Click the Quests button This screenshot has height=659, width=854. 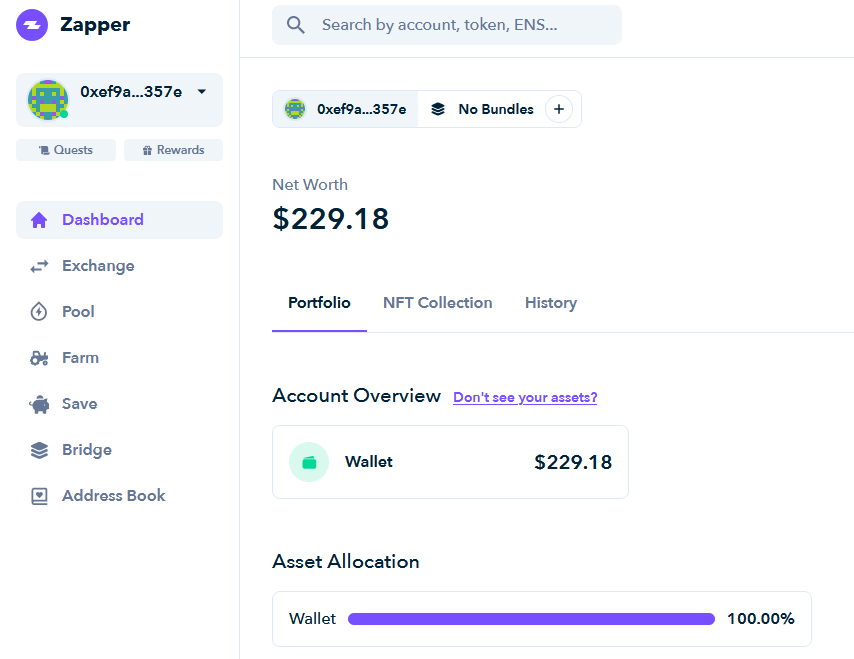65,149
